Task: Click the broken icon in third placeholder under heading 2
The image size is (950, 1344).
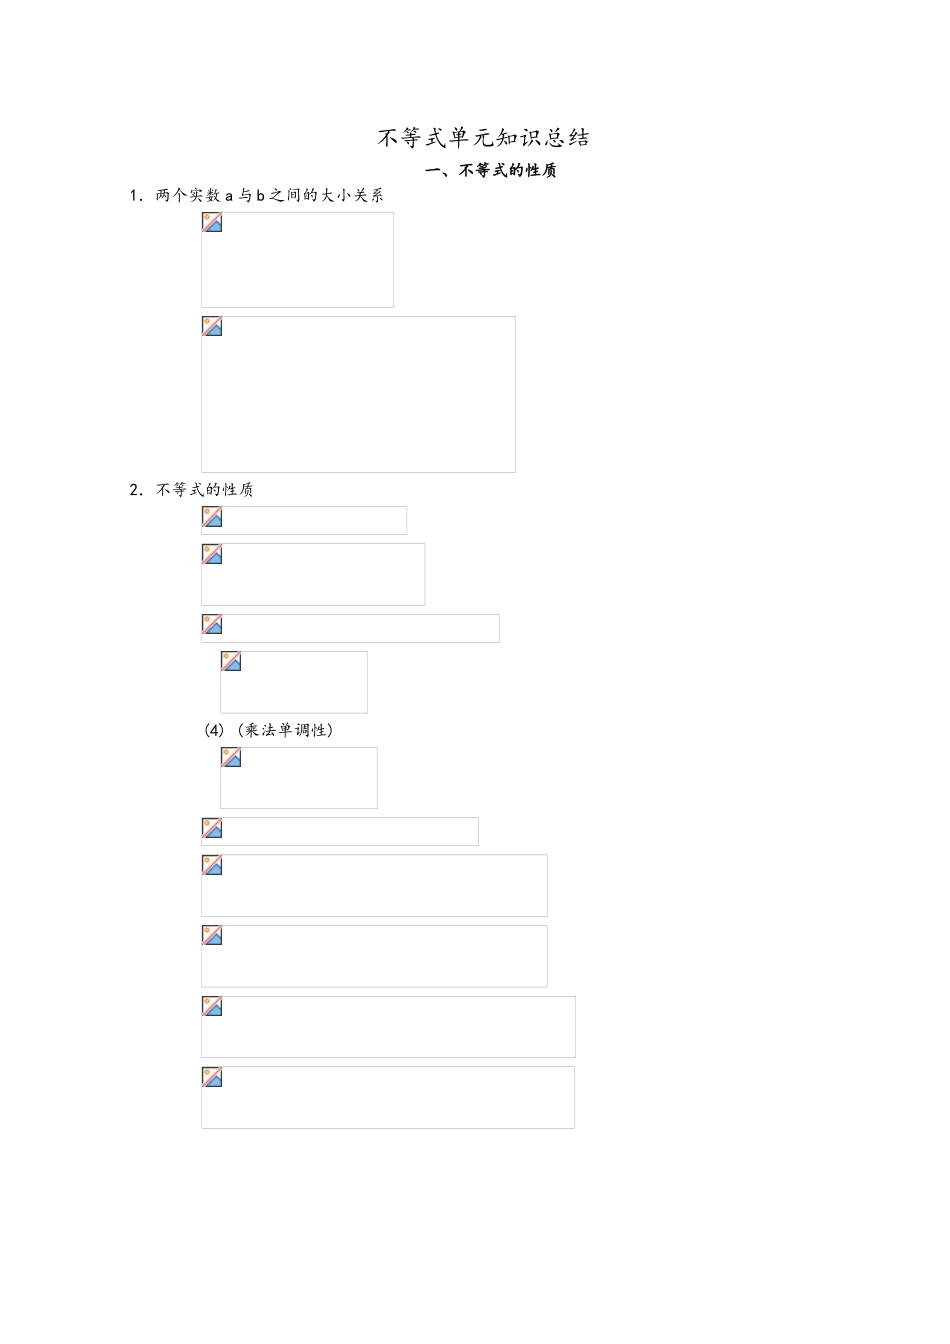Action: click(212, 624)
